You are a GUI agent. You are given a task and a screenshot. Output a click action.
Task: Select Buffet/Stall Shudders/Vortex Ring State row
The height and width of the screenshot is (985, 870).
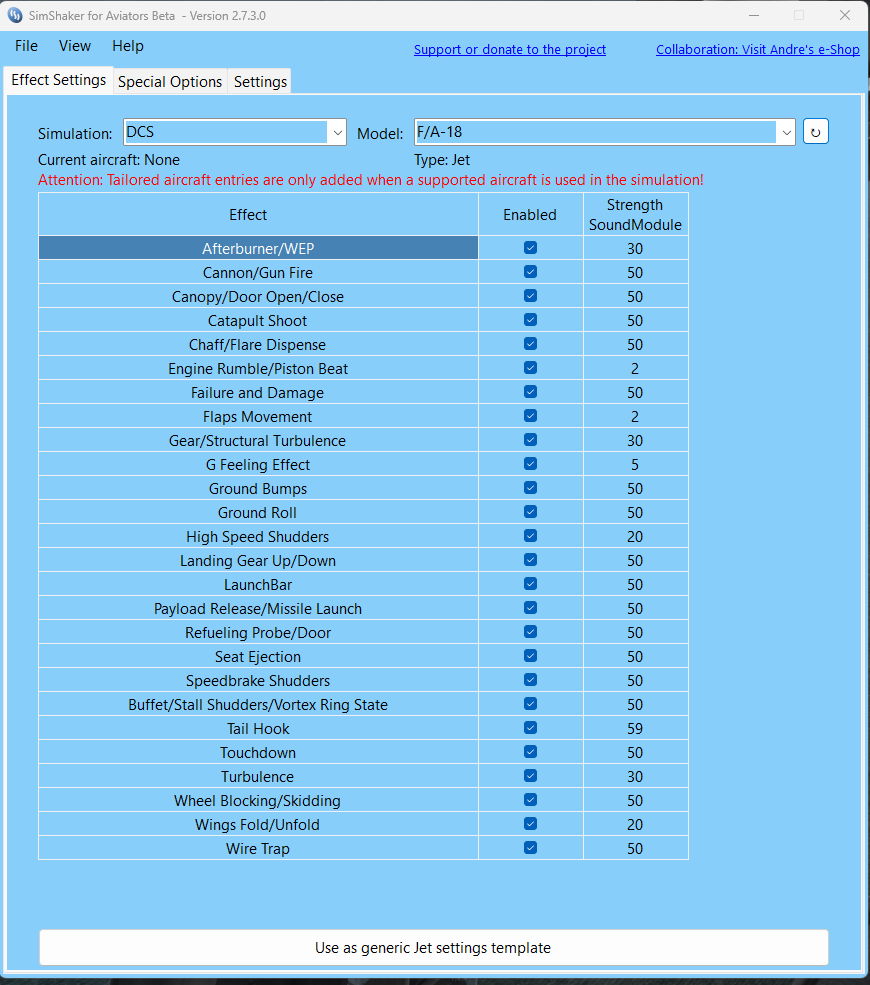tap(258, 704)
